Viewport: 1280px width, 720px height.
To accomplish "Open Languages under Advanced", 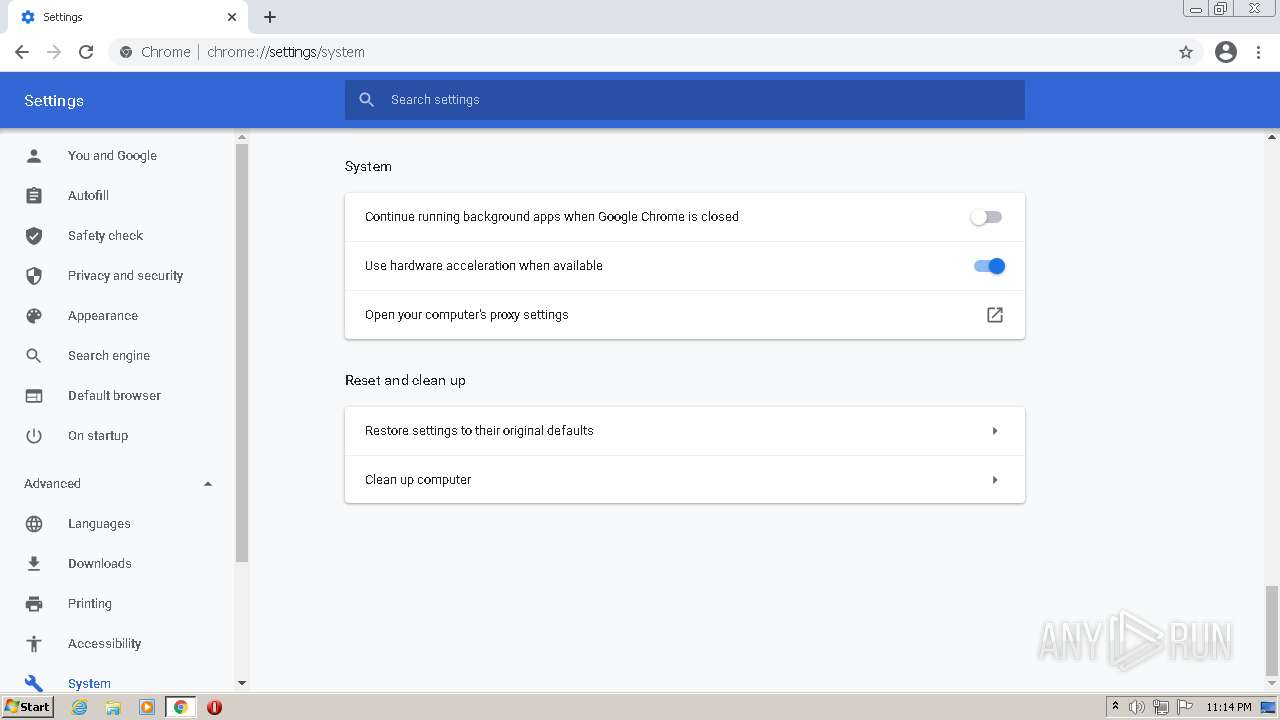I will click(x=99, y=524).
